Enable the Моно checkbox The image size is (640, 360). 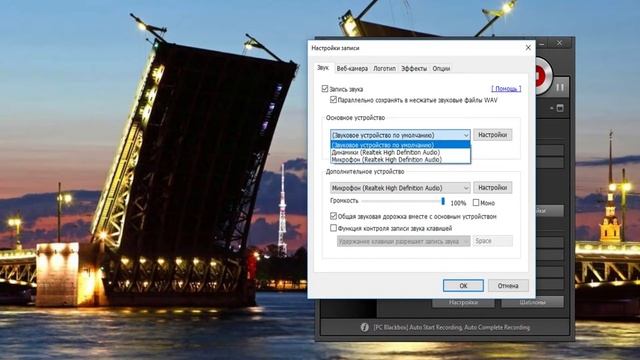click(x=476, y=202)
